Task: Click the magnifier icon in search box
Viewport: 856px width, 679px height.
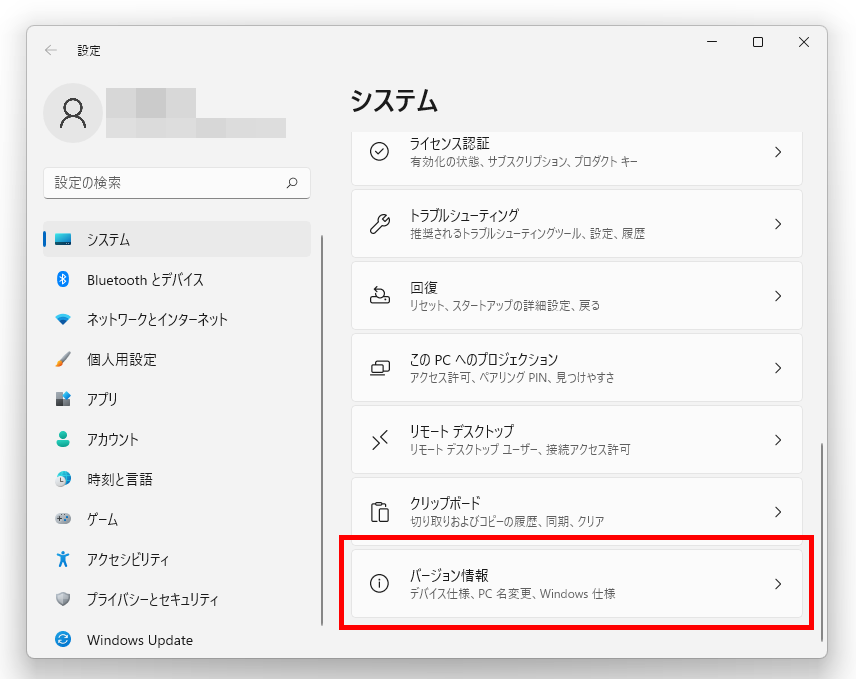Action: click(292, 182)
